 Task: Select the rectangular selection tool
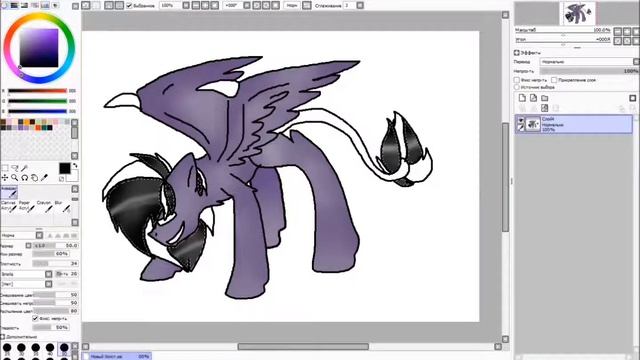point(5,168)
